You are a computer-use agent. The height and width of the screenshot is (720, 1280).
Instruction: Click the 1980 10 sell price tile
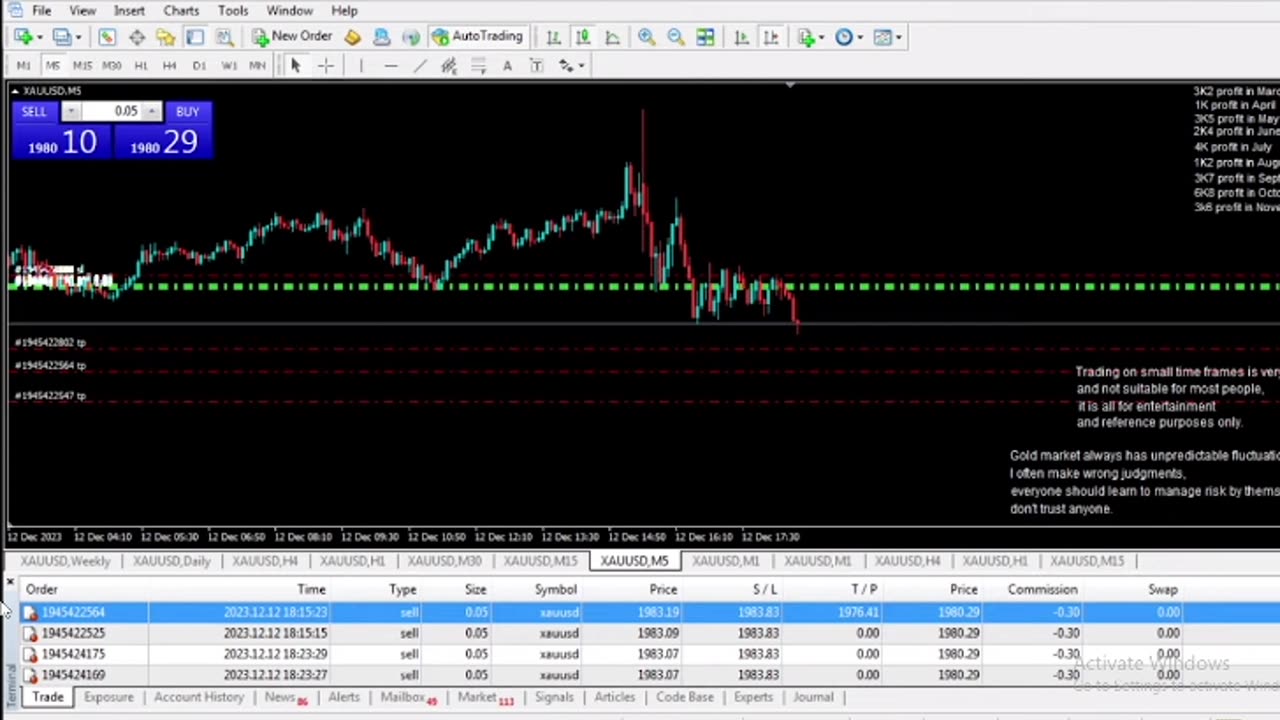[x=62, y=142]
